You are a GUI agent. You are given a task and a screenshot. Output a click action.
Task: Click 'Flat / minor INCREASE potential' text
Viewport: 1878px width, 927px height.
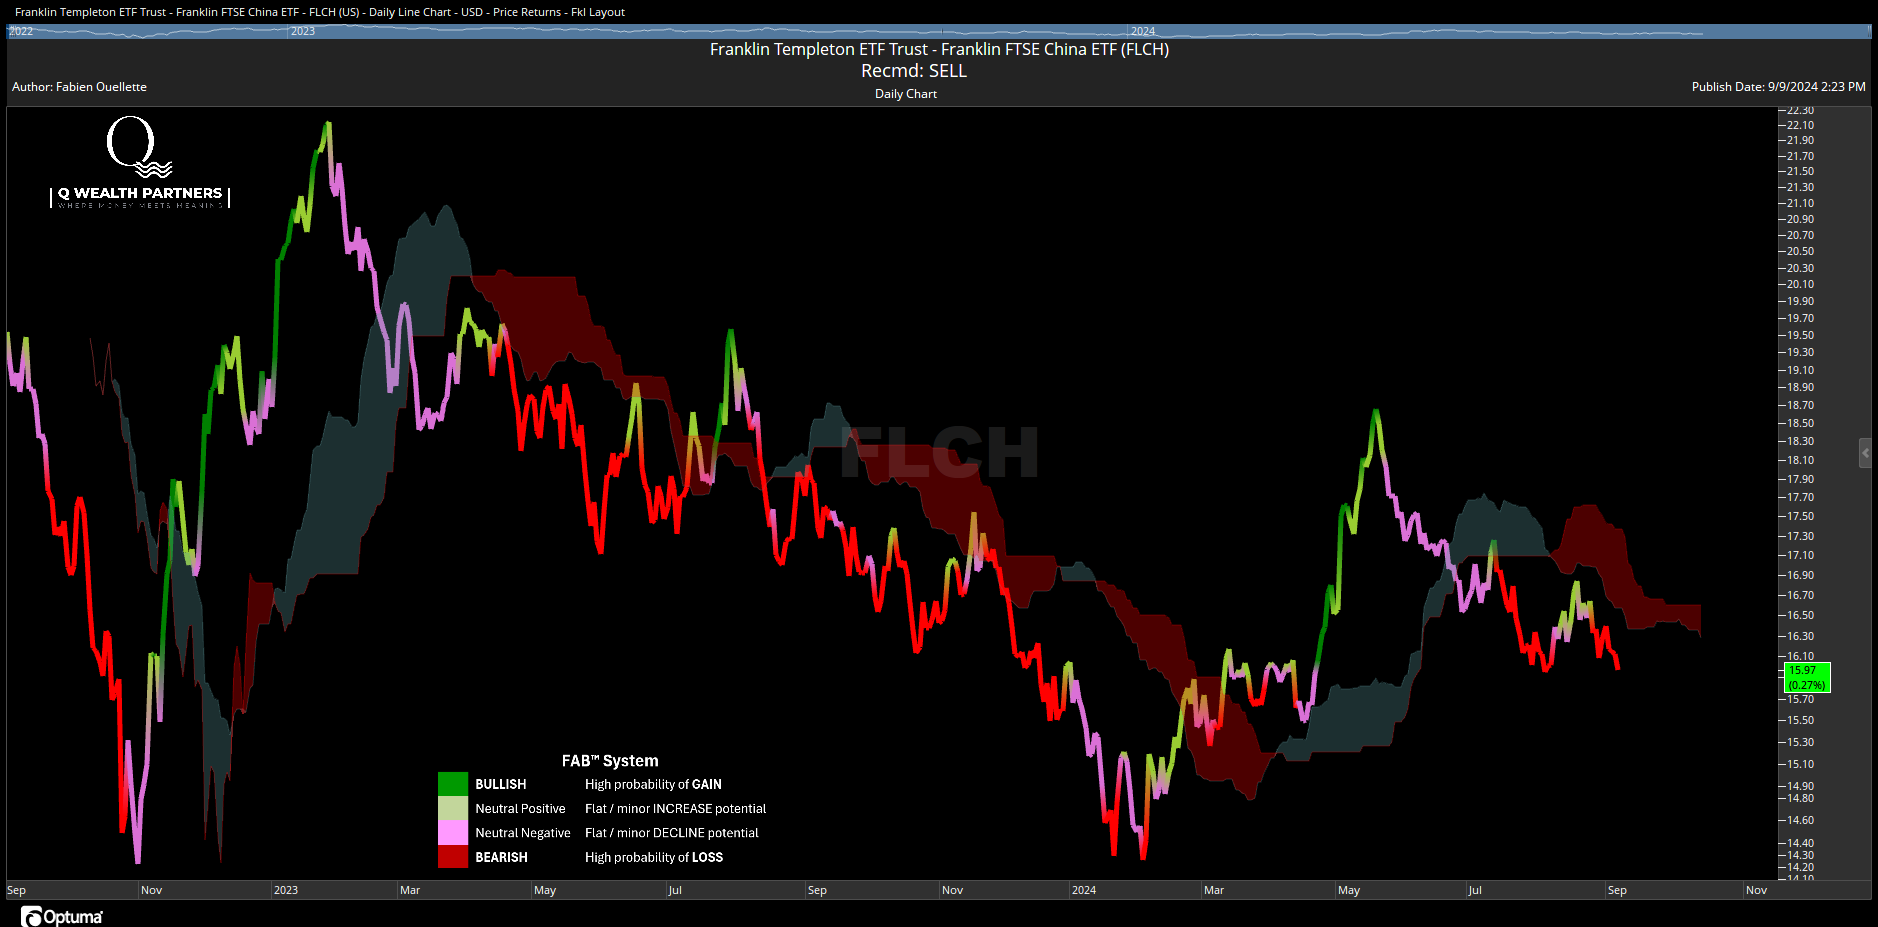click(x=676, y=808)
